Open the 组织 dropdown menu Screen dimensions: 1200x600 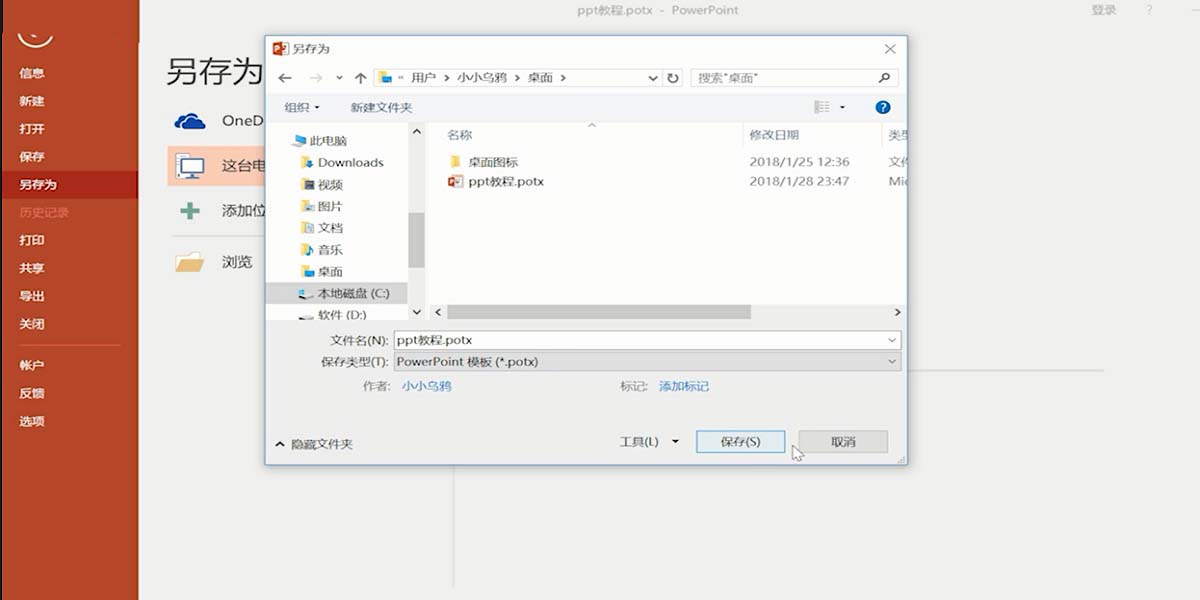pos(302,107)
